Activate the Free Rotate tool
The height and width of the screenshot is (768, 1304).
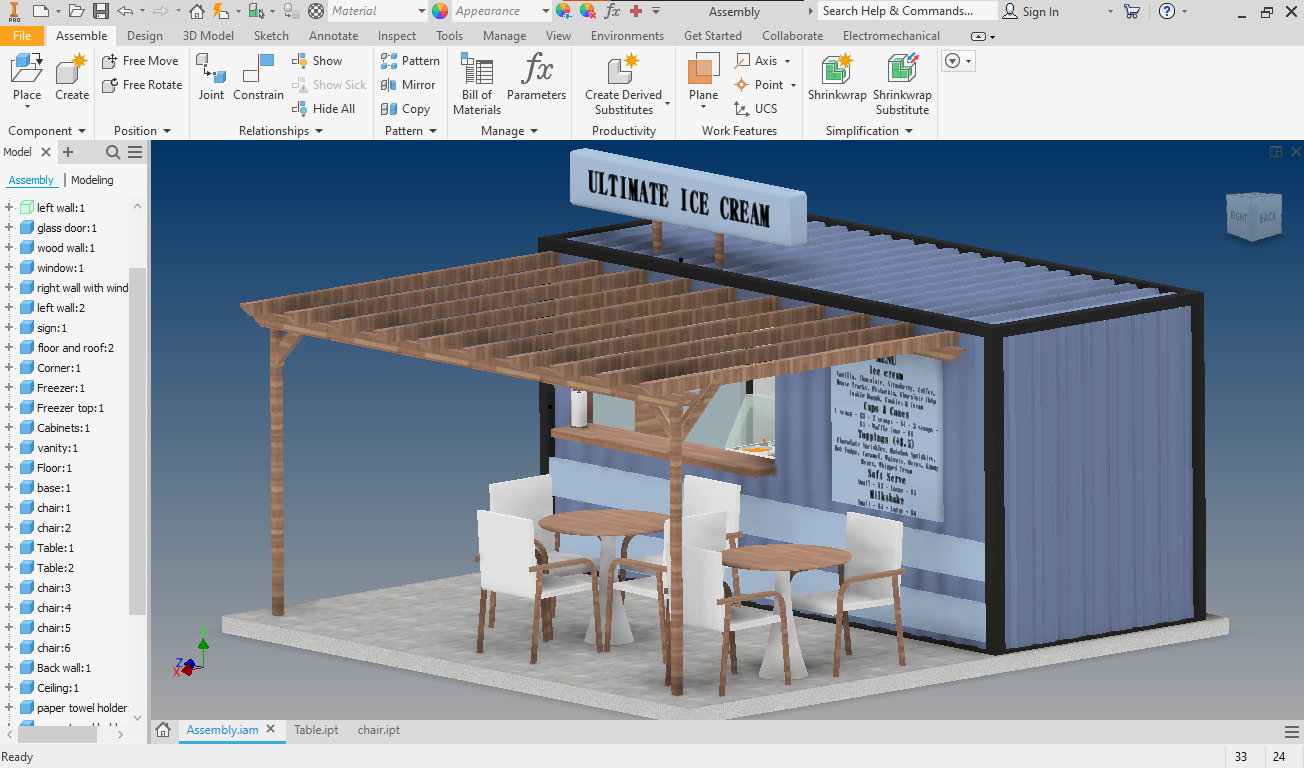[142, 85]
